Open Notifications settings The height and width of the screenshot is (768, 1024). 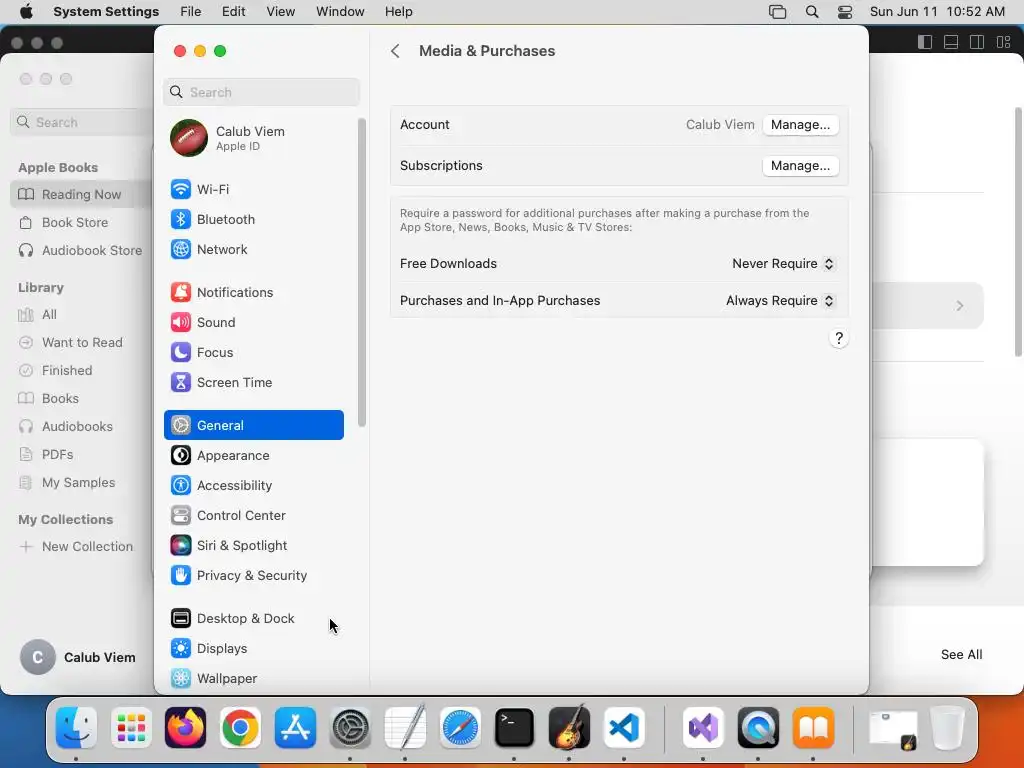253,293
